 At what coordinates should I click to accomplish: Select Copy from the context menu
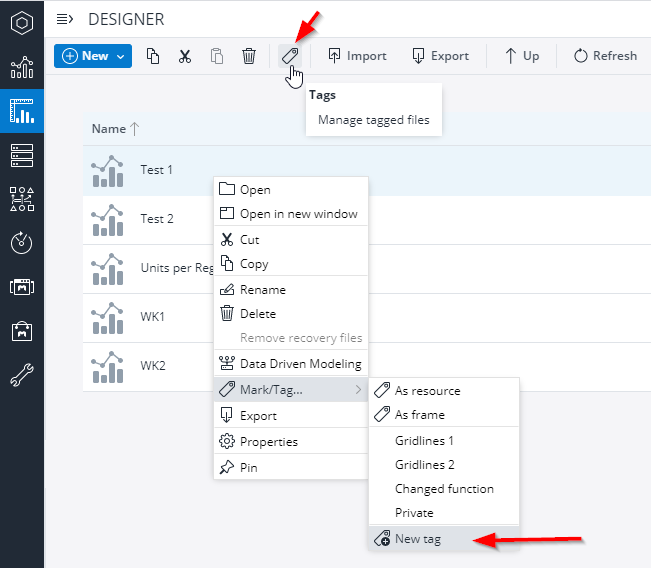coord(291,264)
